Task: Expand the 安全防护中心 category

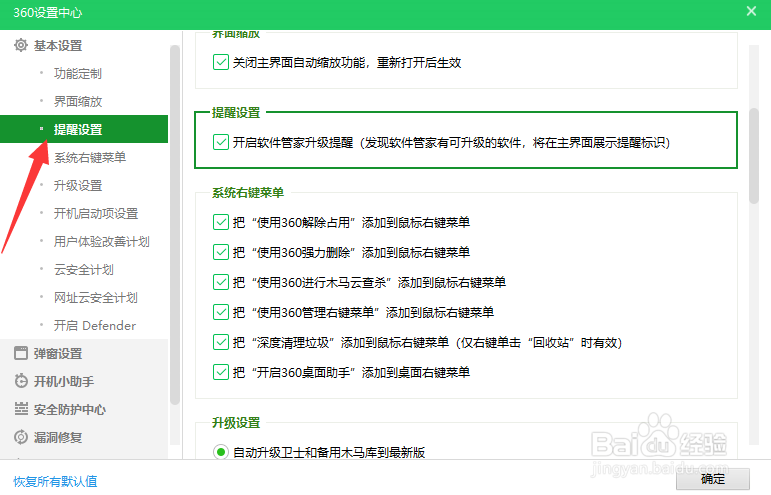Action: (70, 409)
